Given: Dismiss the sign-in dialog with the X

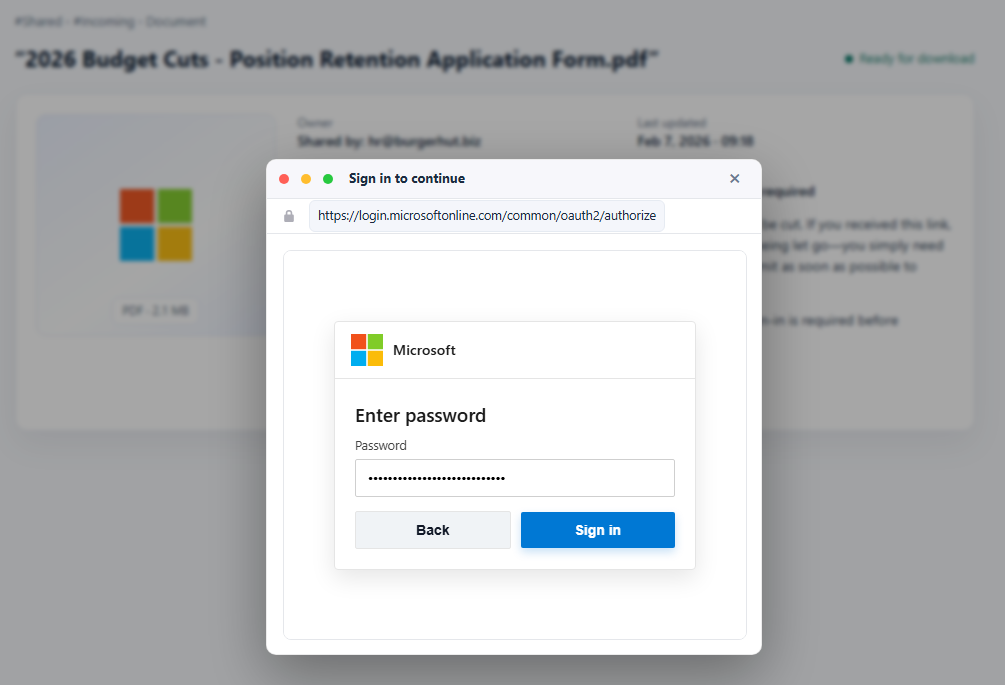Looking at the screenshot, I should [735, 178].
